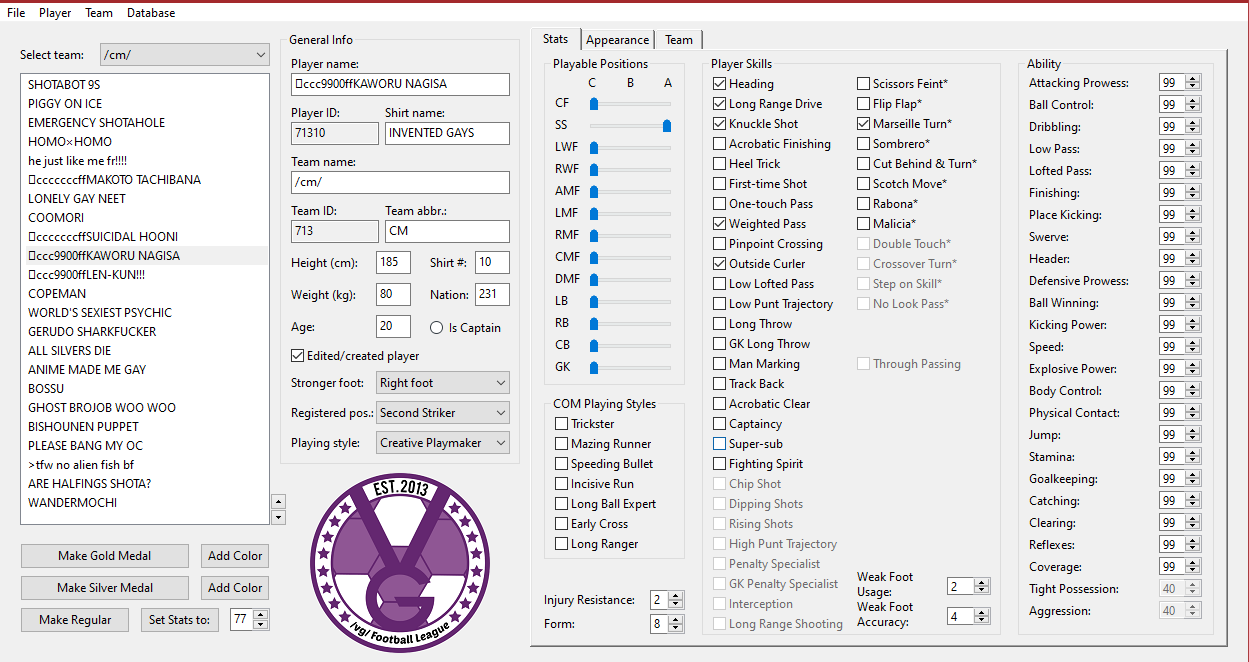The width and height of the screenshot is (1249, 662).
Task: Select BOSSU in the player list
Action: (145, 389)
